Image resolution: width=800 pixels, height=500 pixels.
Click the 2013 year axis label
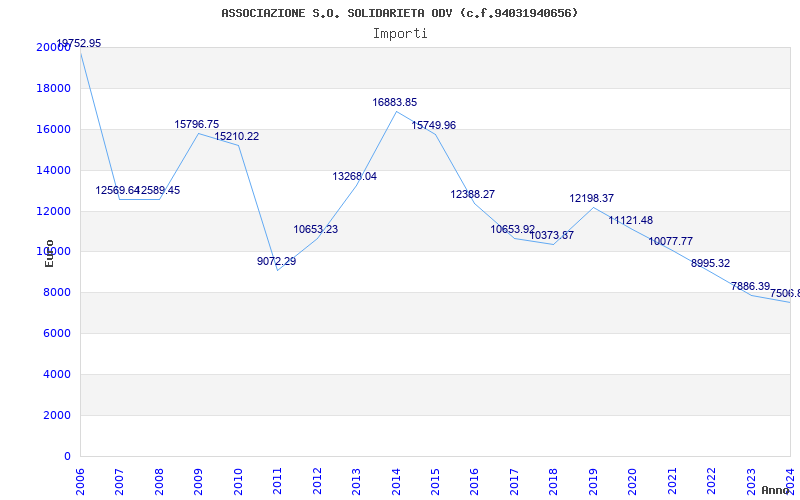(x=356, y=482)
